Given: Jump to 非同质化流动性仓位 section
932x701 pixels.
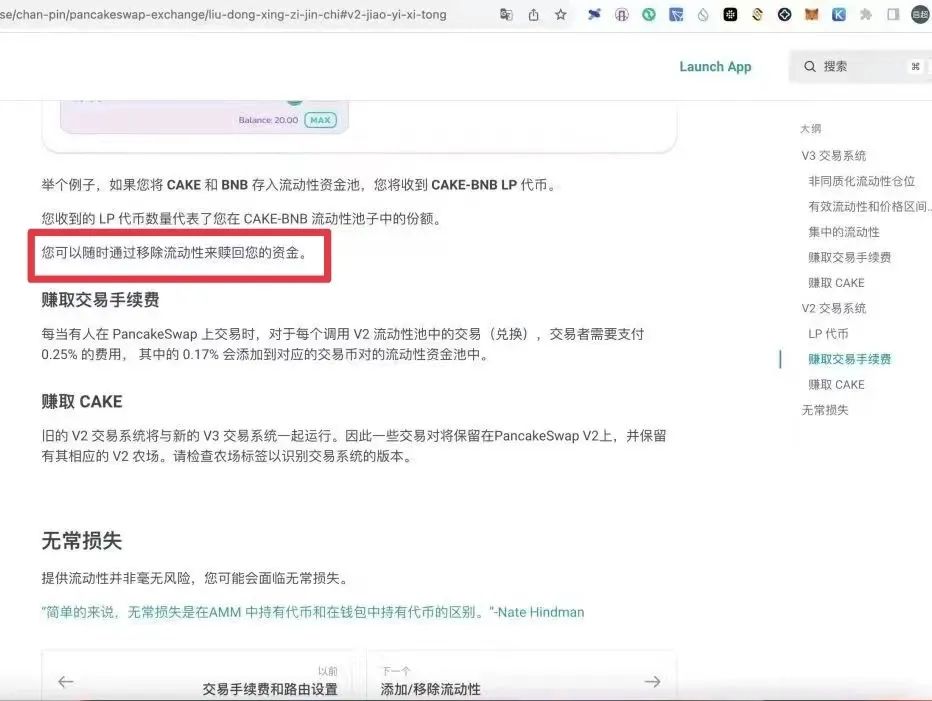Looking at the screenshot, I should coord(861,181).
